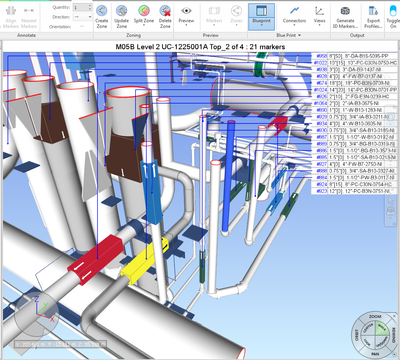The image size is (400, 360).
Task: Open the Views dropdown arrow
Action: (319, 25)
